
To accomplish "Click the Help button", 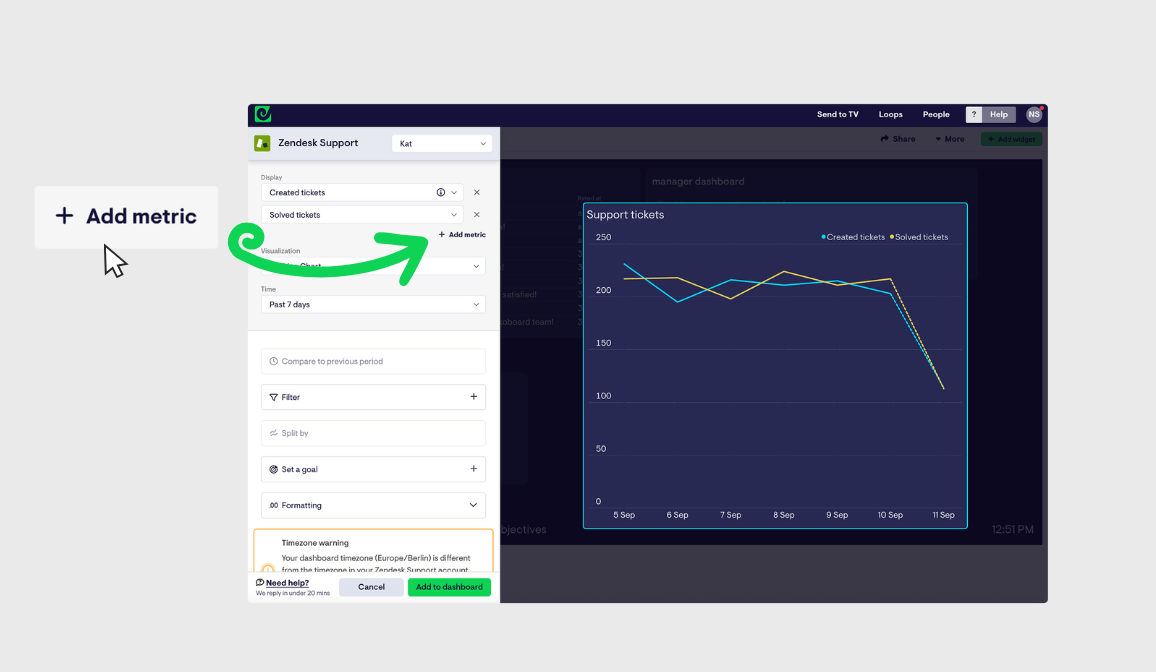I will 999,114.
